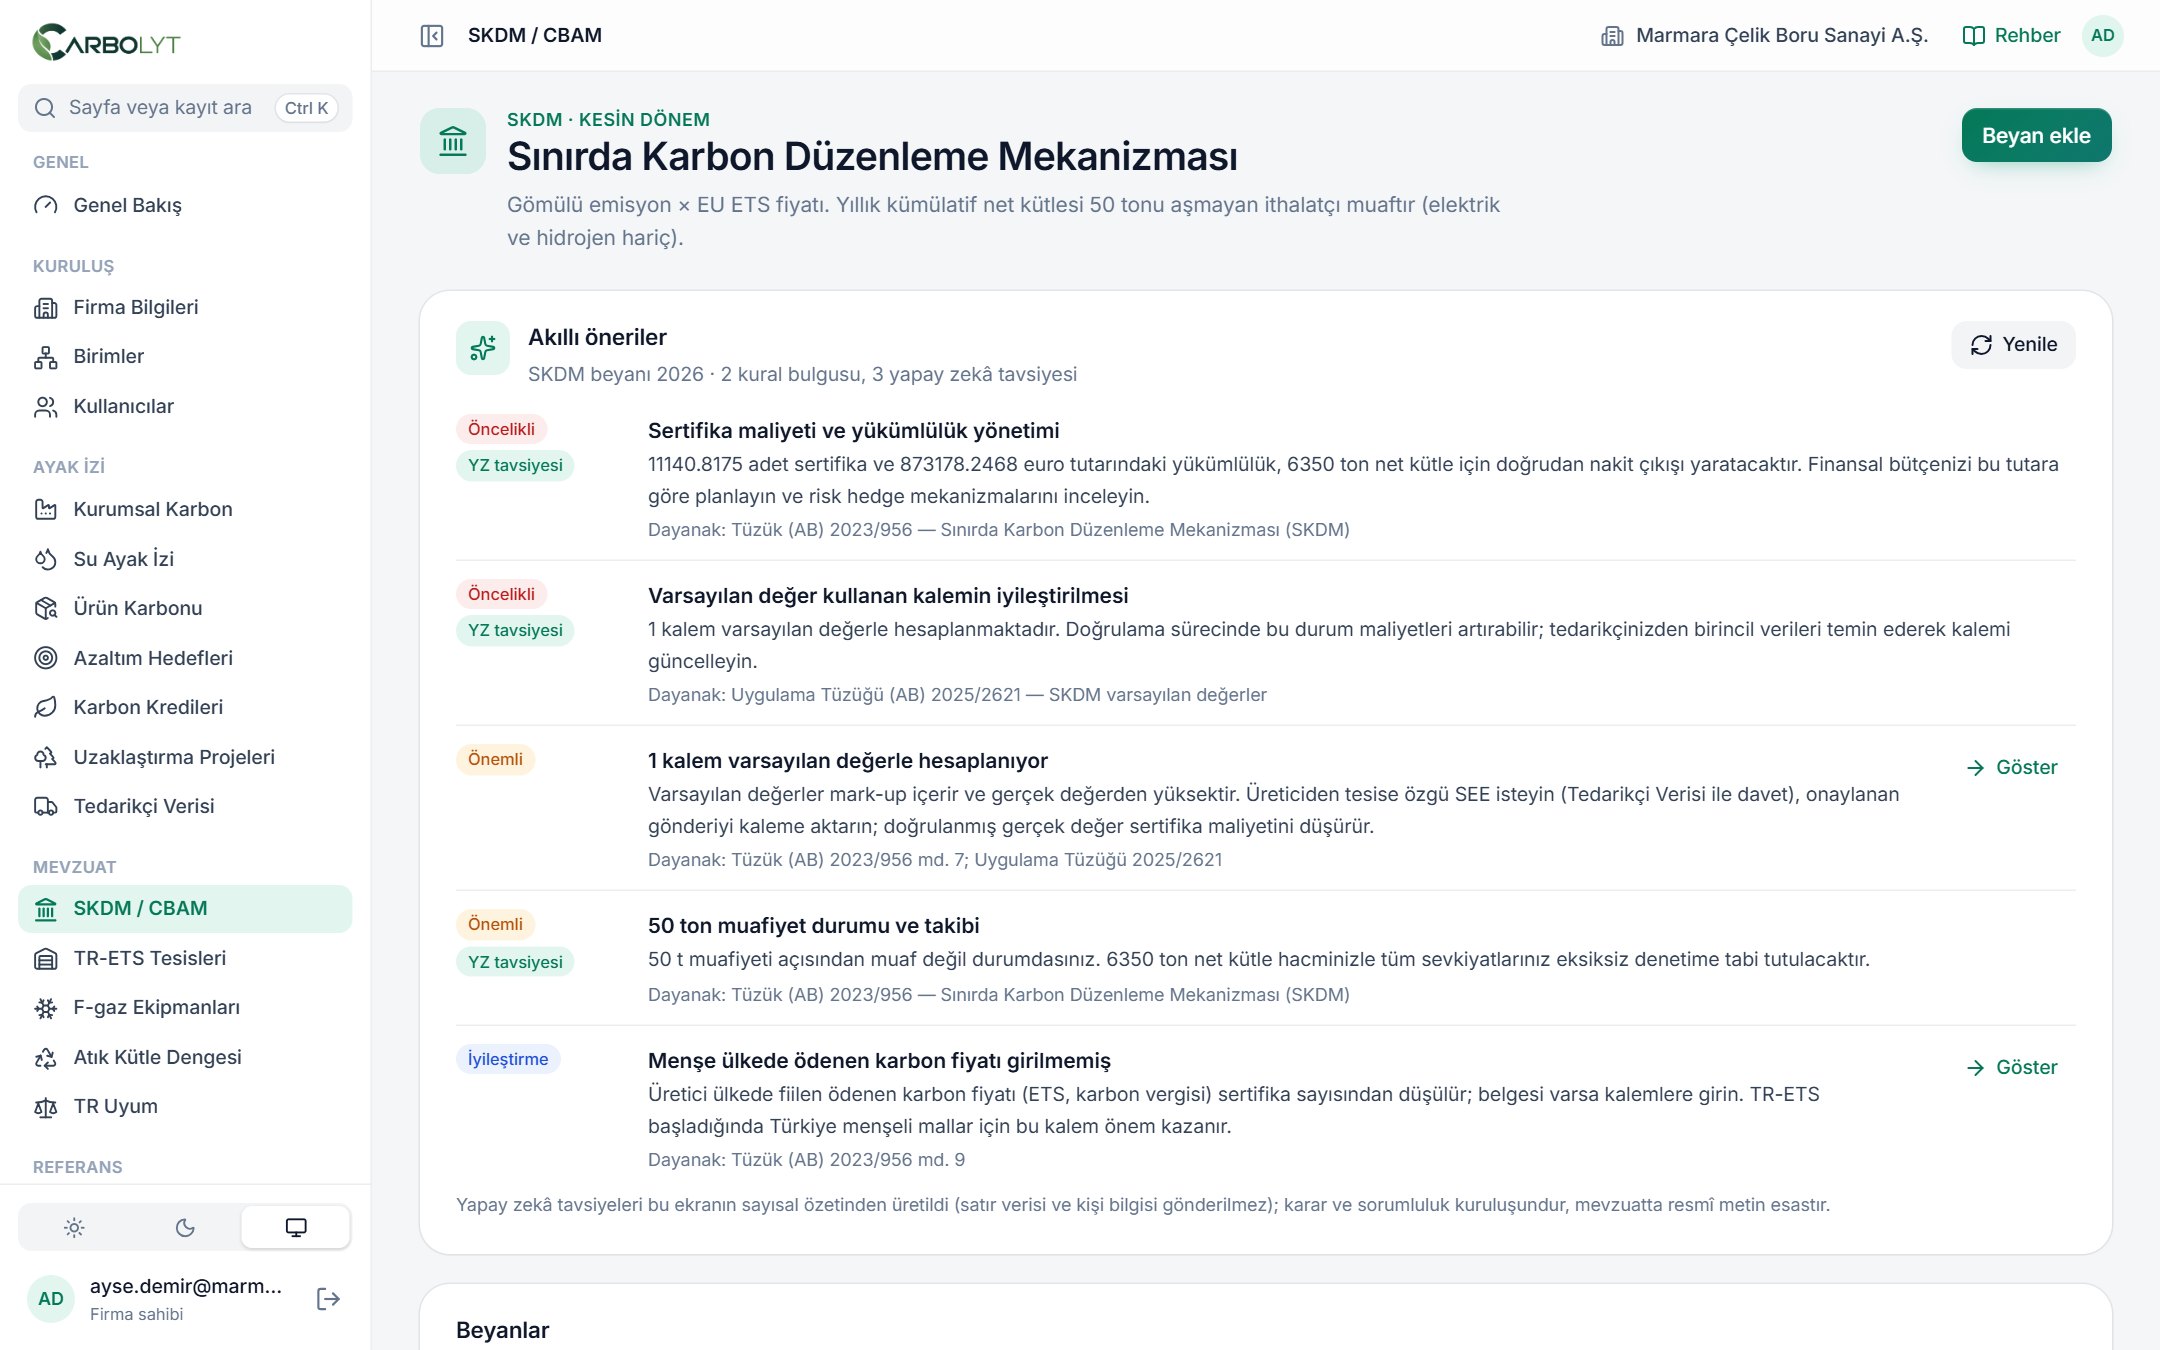Click the TR-ETS Tesisleri building icon
This screenshot has width=2160, height=1350.
(x=46, y=958)
